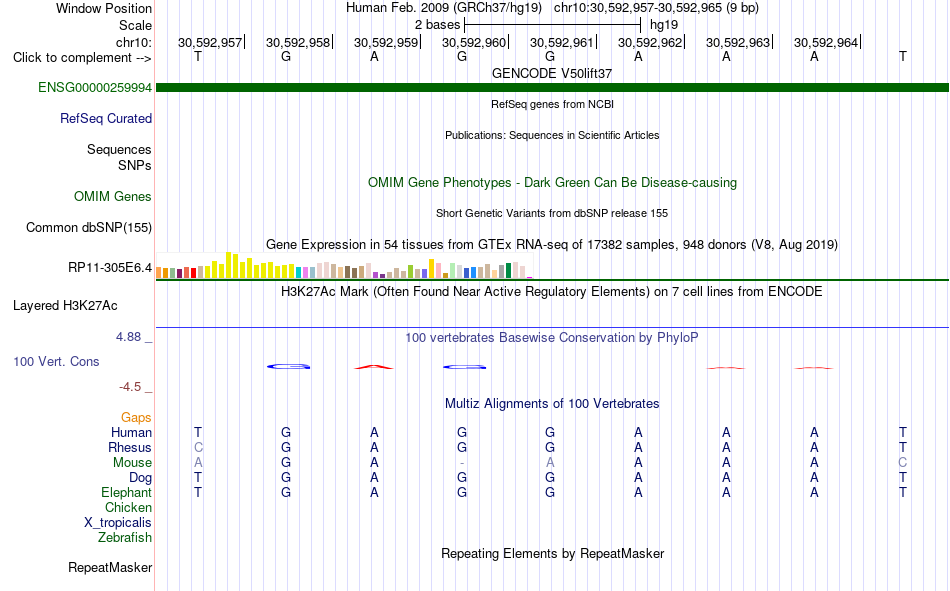The width and height of the screenshot is (950, 591).
Task: Click the OMIM Gene Phenotypes track title
Action: (x=552, y=182)
